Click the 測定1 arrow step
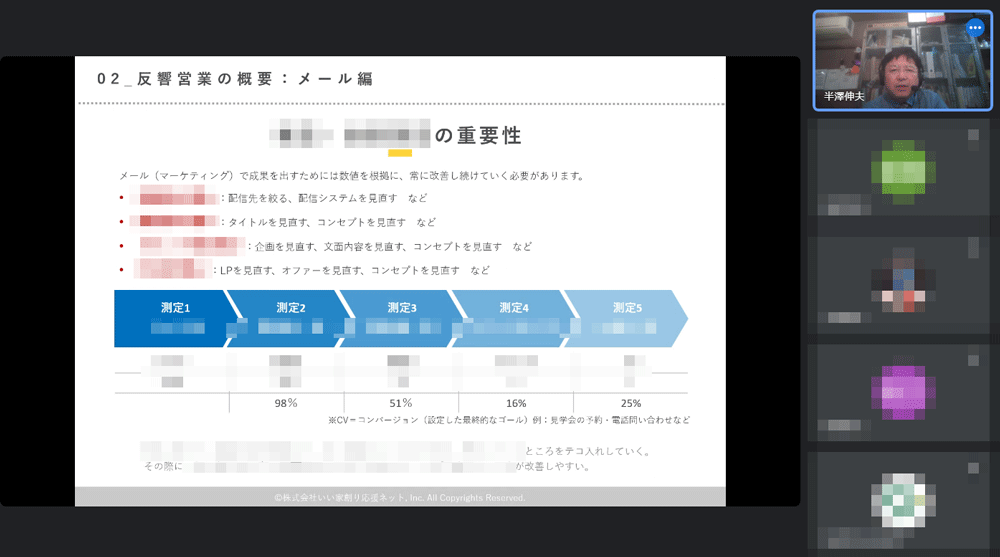The image size is (1000, 557). click(172, 318)
